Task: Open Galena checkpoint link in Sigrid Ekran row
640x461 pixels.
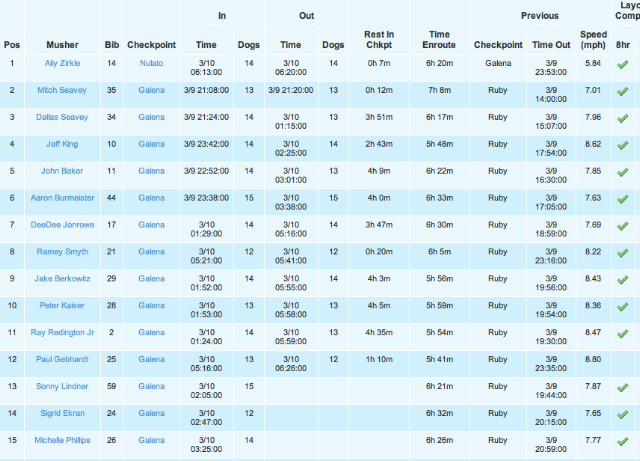Action: point(151,414)
